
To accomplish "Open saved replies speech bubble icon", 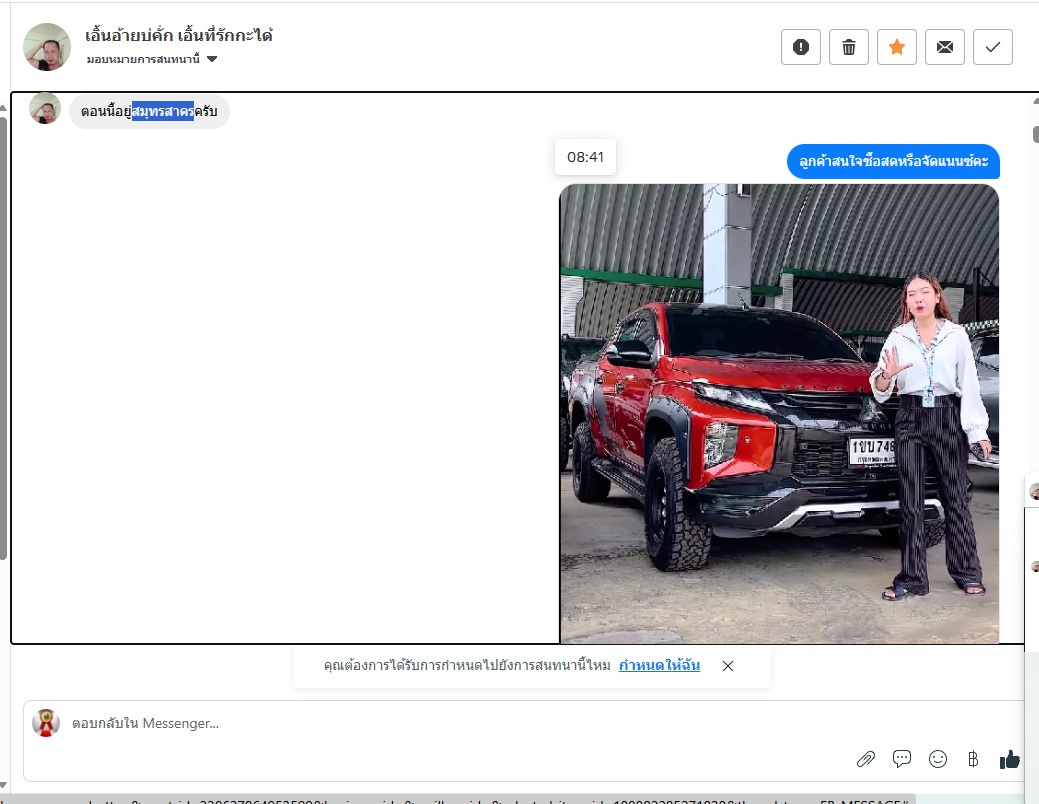I will (x=902, y=759).
